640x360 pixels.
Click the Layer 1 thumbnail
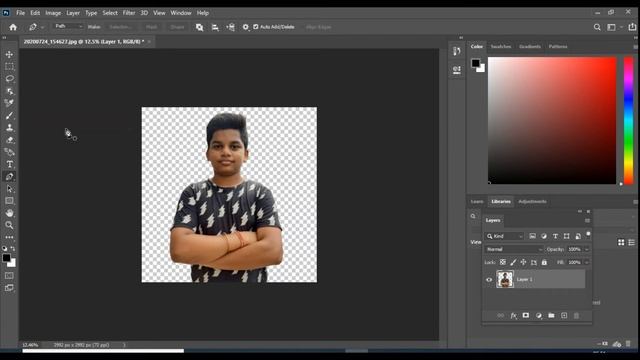[x=505, y=280]
